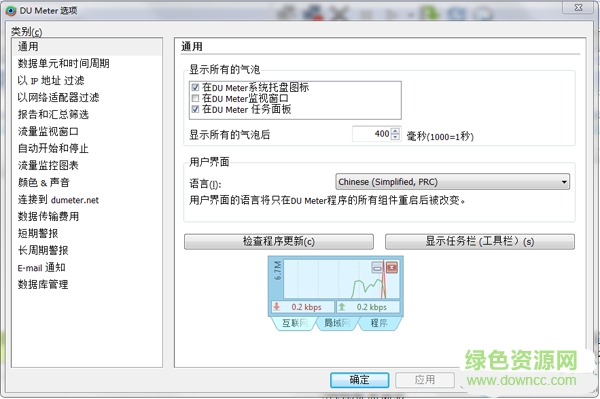Image resolution: width=600 pixels, height=399 pixels.
Task: Click the 应用 apply button
Action: pos(425,380)
